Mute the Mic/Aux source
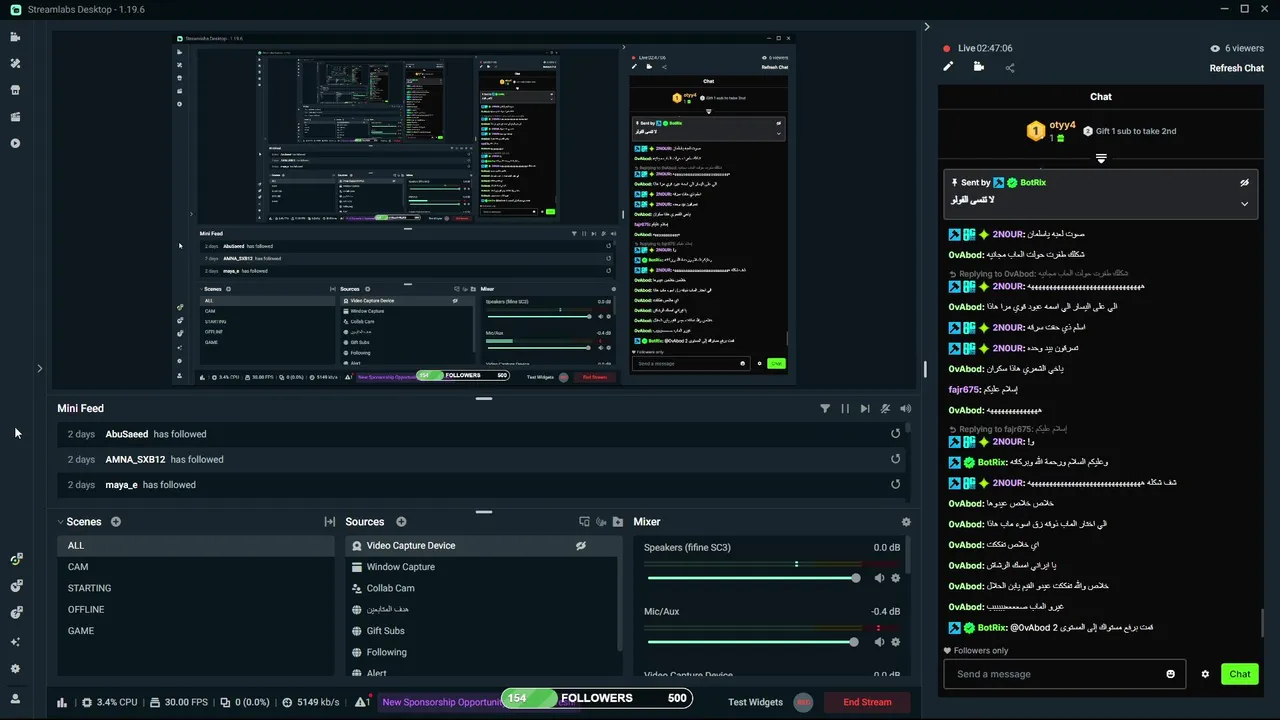 tap(879, 642)
